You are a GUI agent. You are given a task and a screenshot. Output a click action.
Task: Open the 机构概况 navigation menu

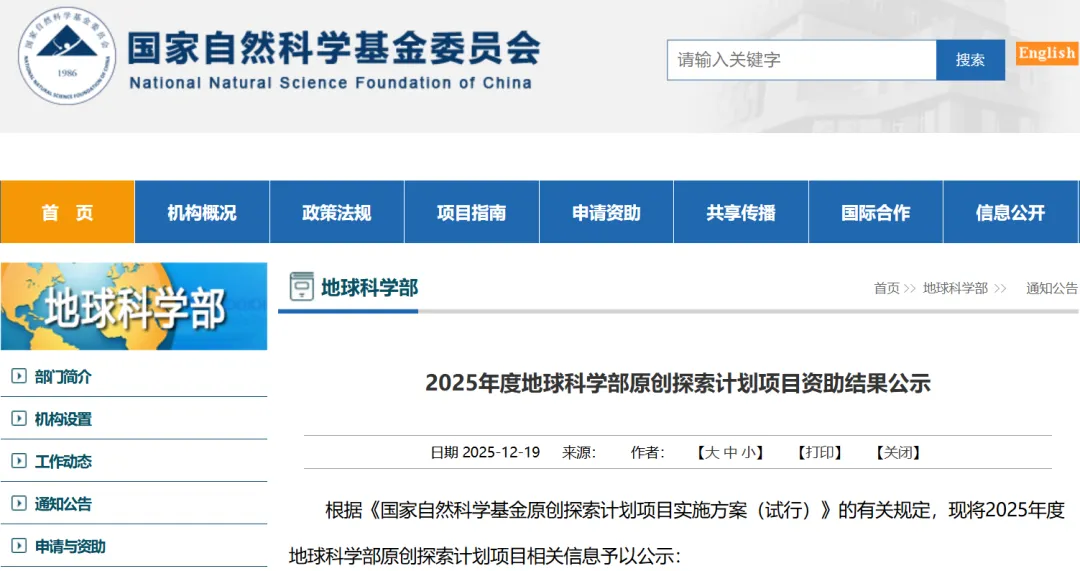(x=202, y=212)
